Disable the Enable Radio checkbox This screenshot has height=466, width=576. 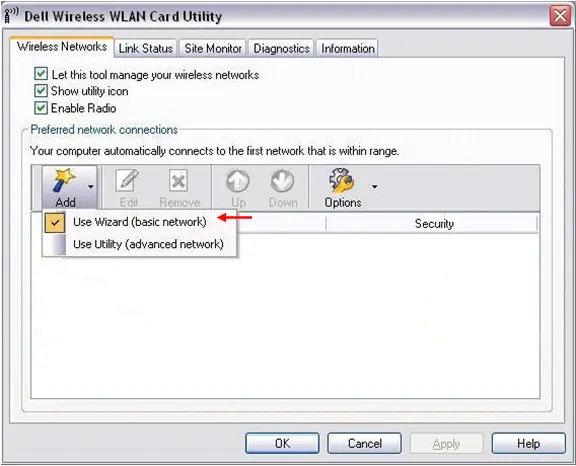click(x=41, y=108)
